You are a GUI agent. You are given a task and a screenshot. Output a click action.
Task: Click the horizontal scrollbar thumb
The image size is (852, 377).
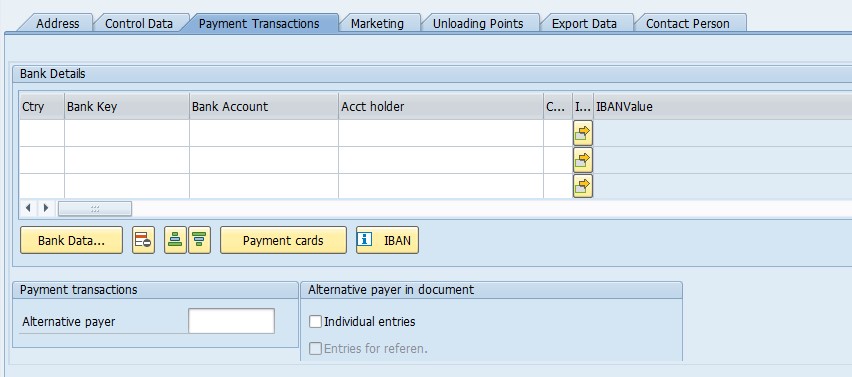pos(95,209)
